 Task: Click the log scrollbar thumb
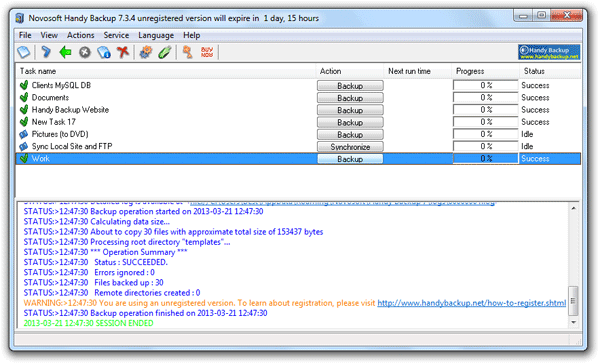click(x=573, y=301)
